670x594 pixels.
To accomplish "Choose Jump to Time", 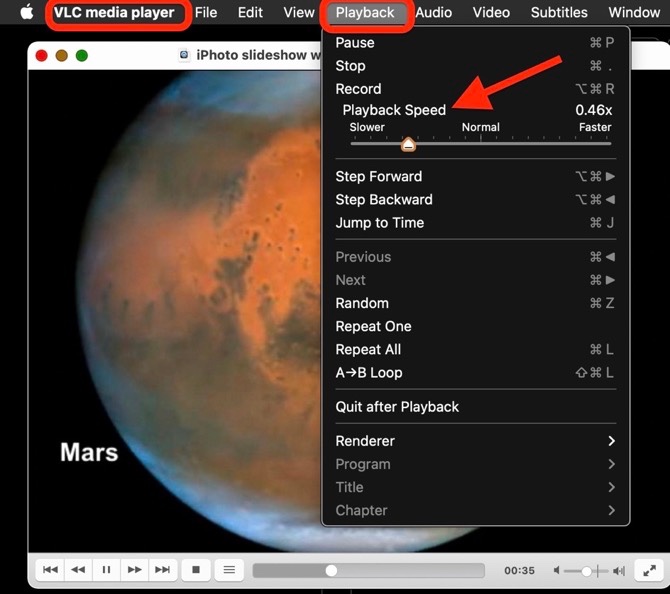I will 475,223.
